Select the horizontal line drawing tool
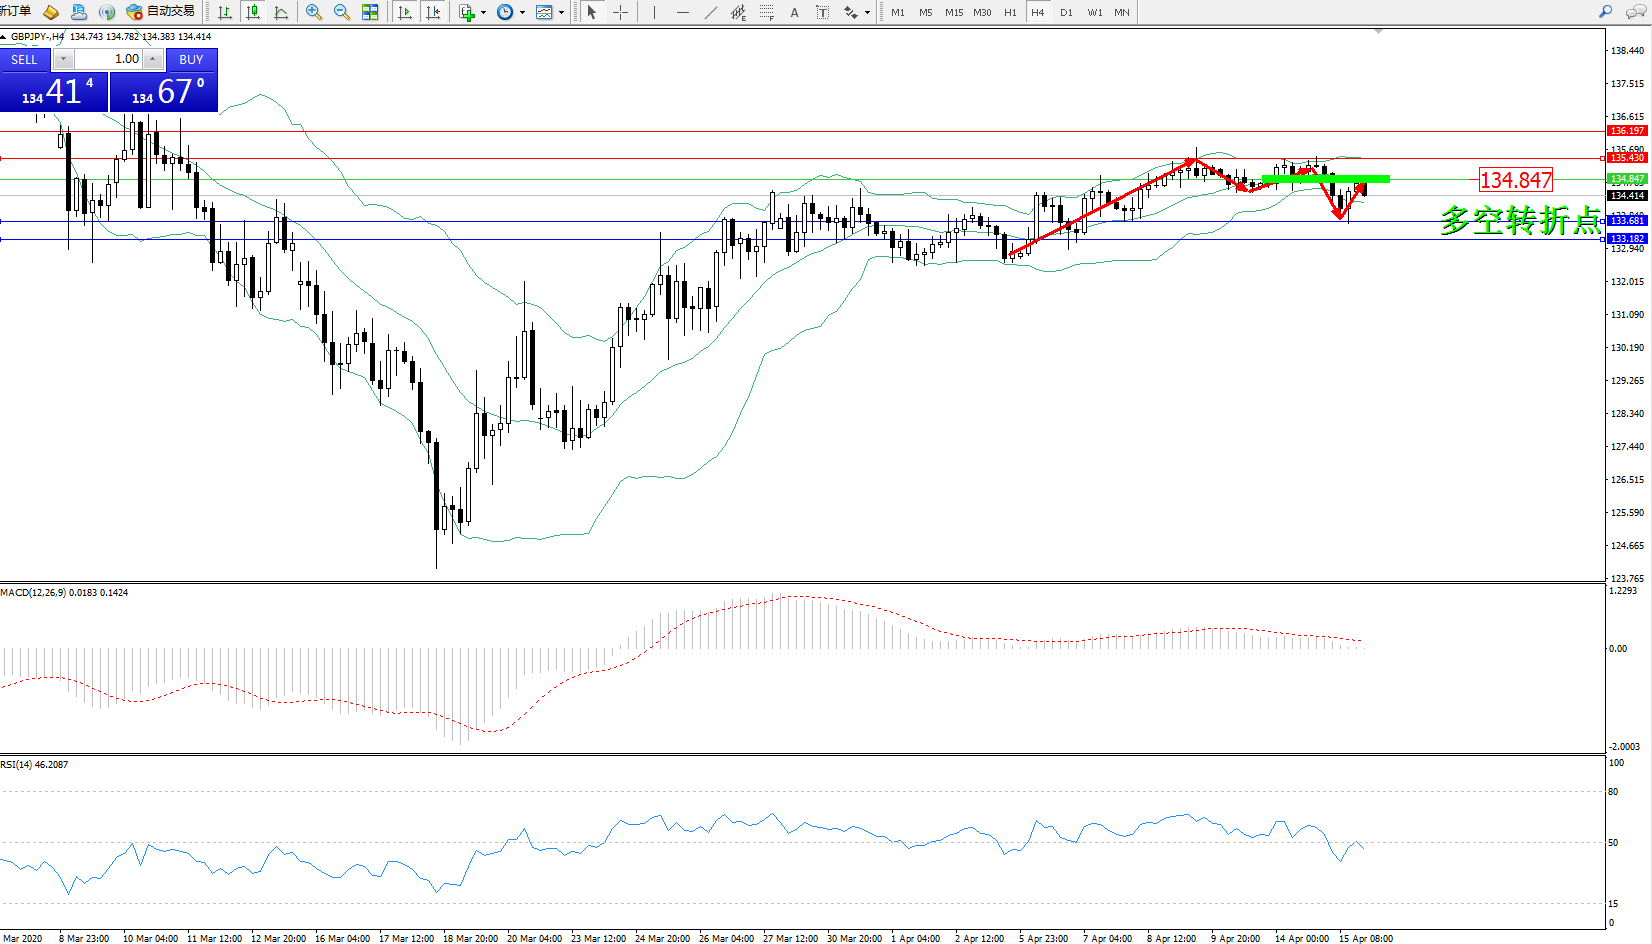1652x944 pixels. click(x=682, y=12)
